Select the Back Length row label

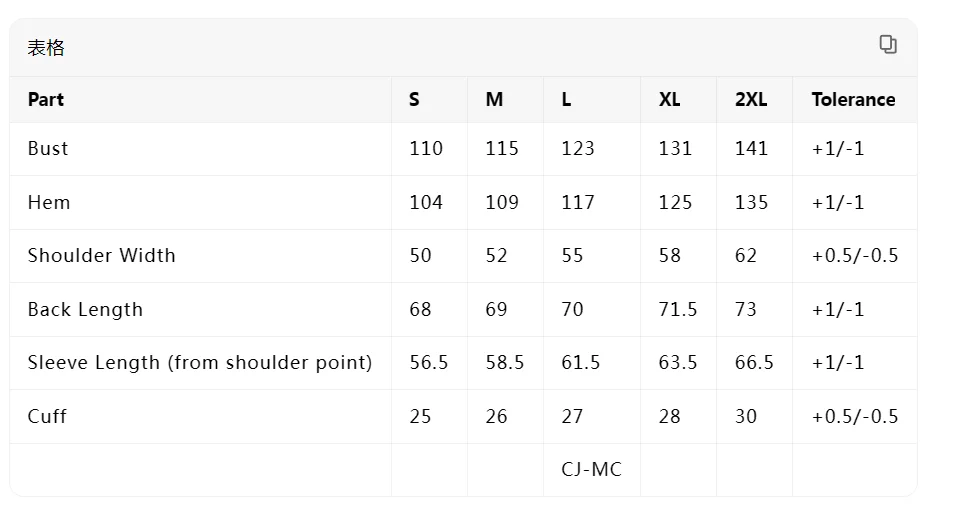(x=85, y=310)
